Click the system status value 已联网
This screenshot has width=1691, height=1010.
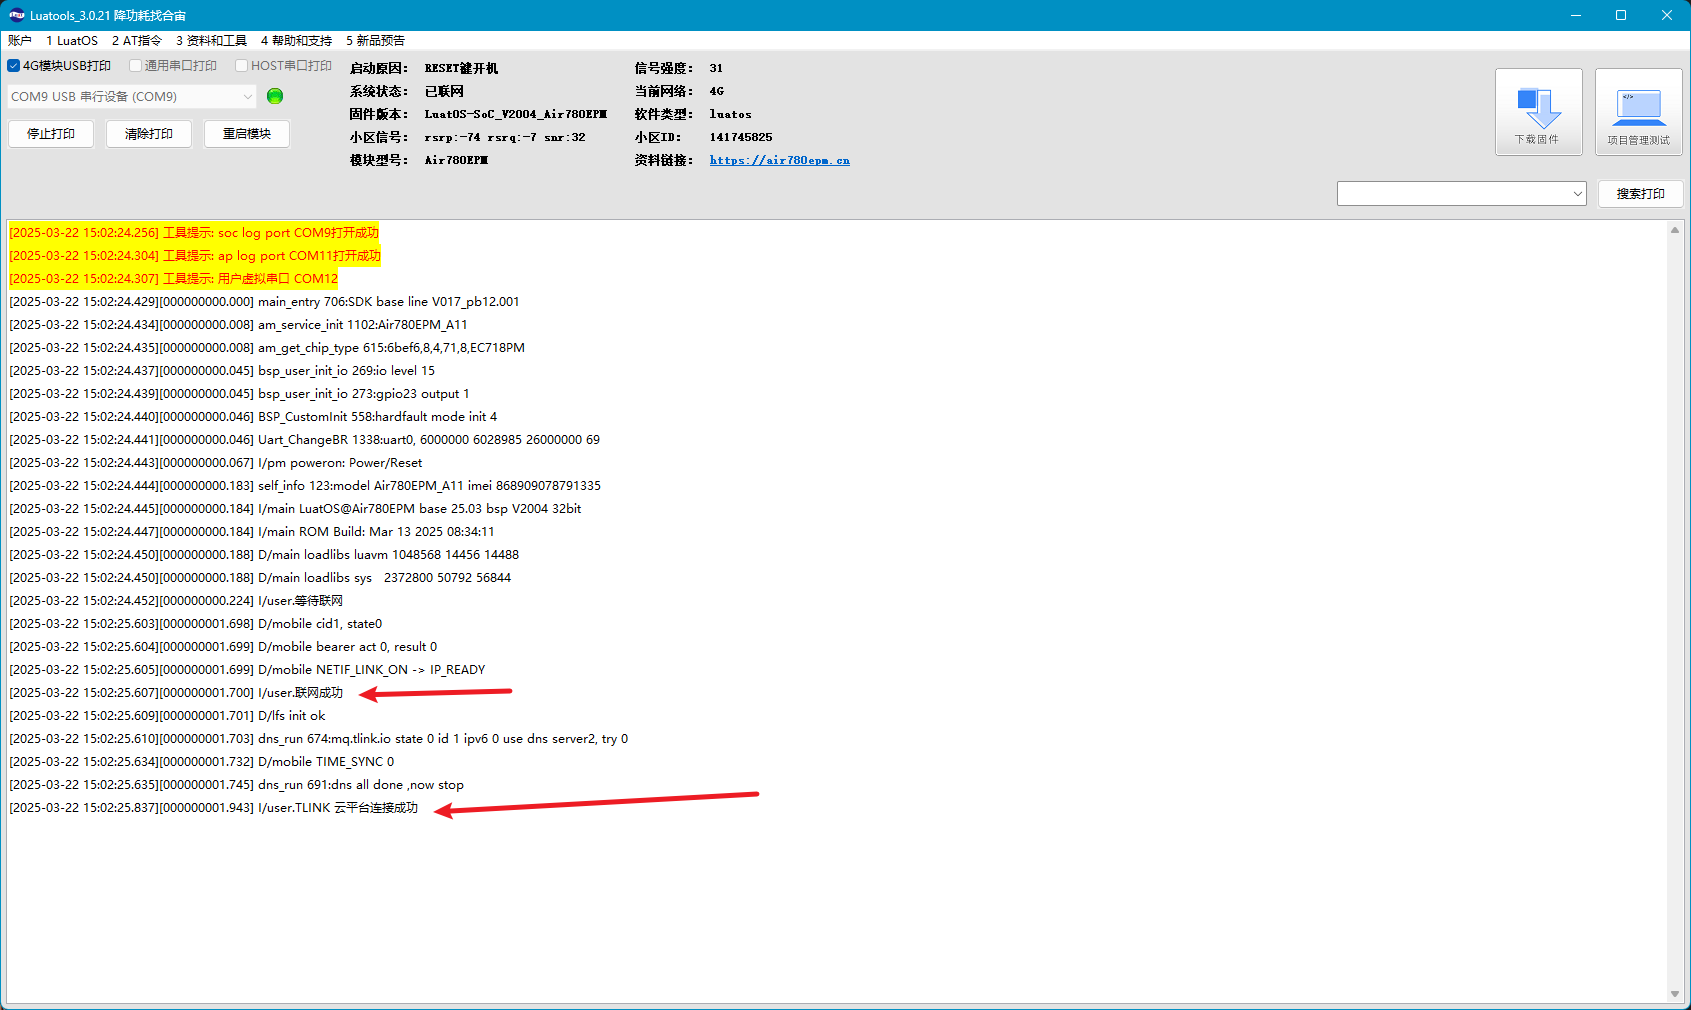[444, 91]
